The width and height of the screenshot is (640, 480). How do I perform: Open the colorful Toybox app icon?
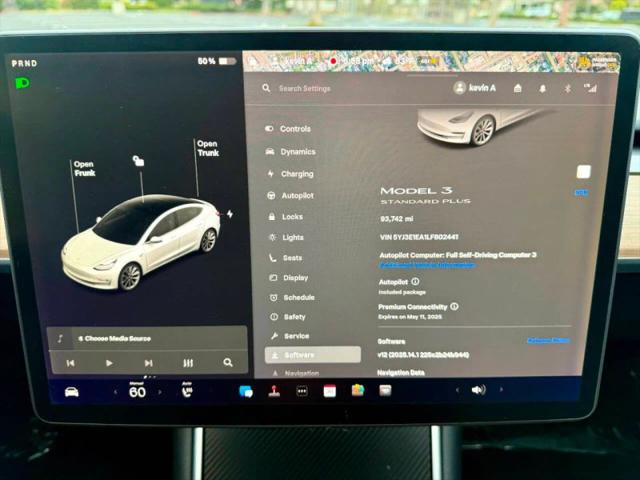click(x=358, y=391)
